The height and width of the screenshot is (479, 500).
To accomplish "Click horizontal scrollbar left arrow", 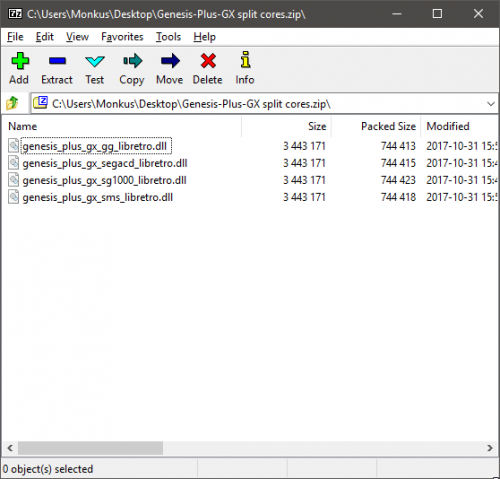I will pyautogui.click(x=10, y=448).
